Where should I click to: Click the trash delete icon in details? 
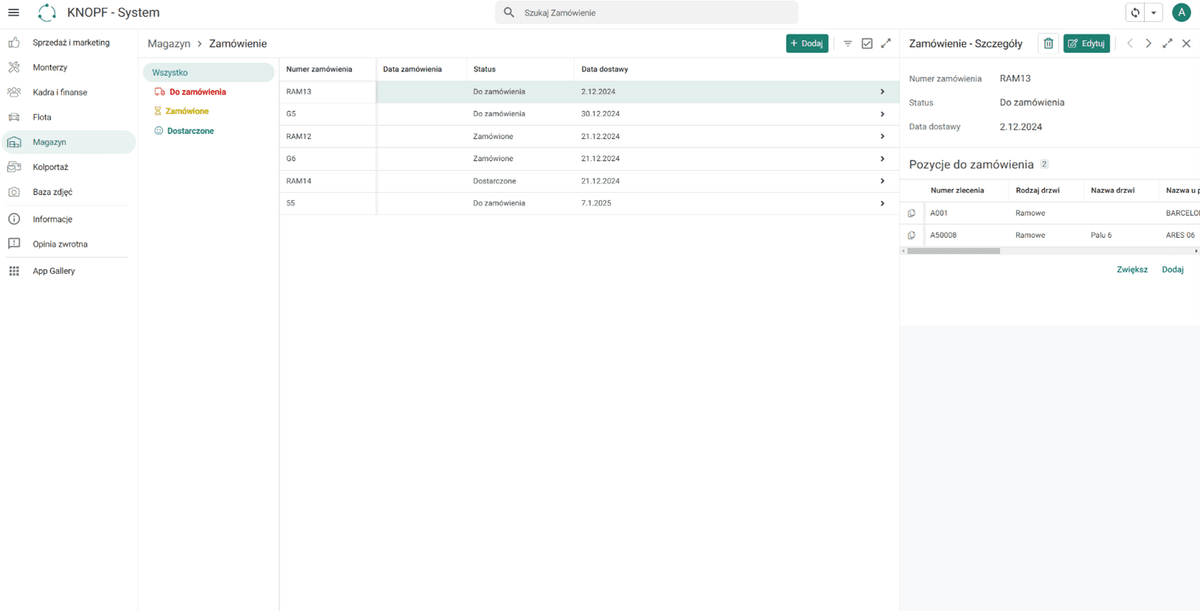point(1048,43)
